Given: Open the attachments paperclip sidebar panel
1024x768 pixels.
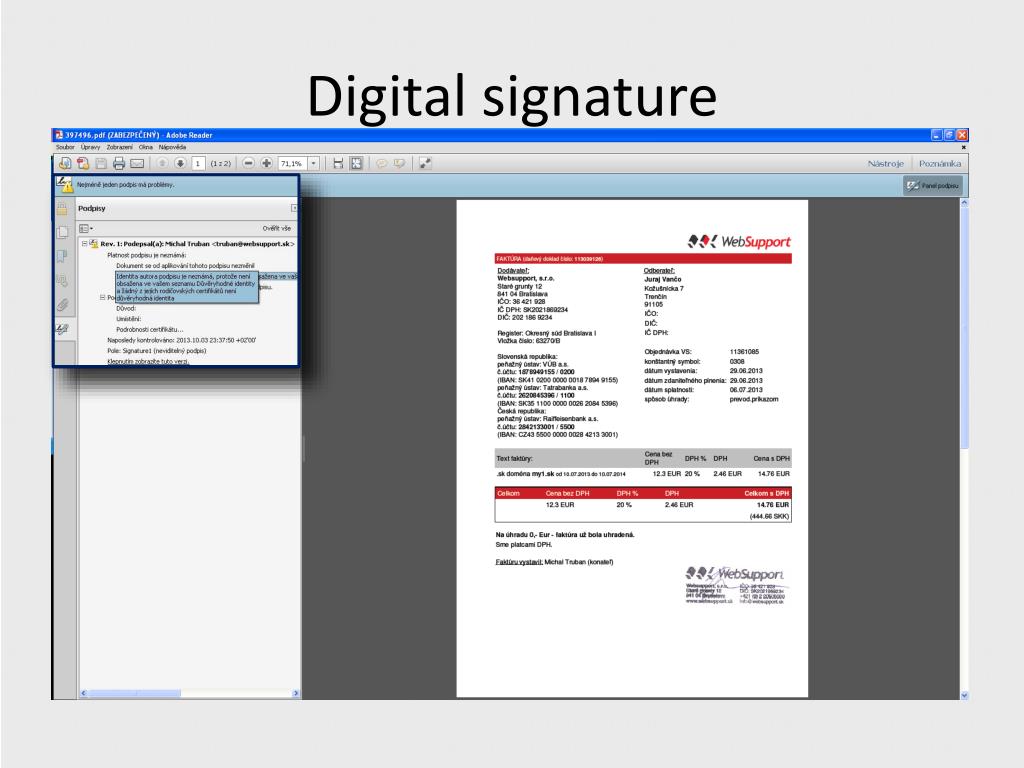Looking at the screenshot, I should (63, 305).
